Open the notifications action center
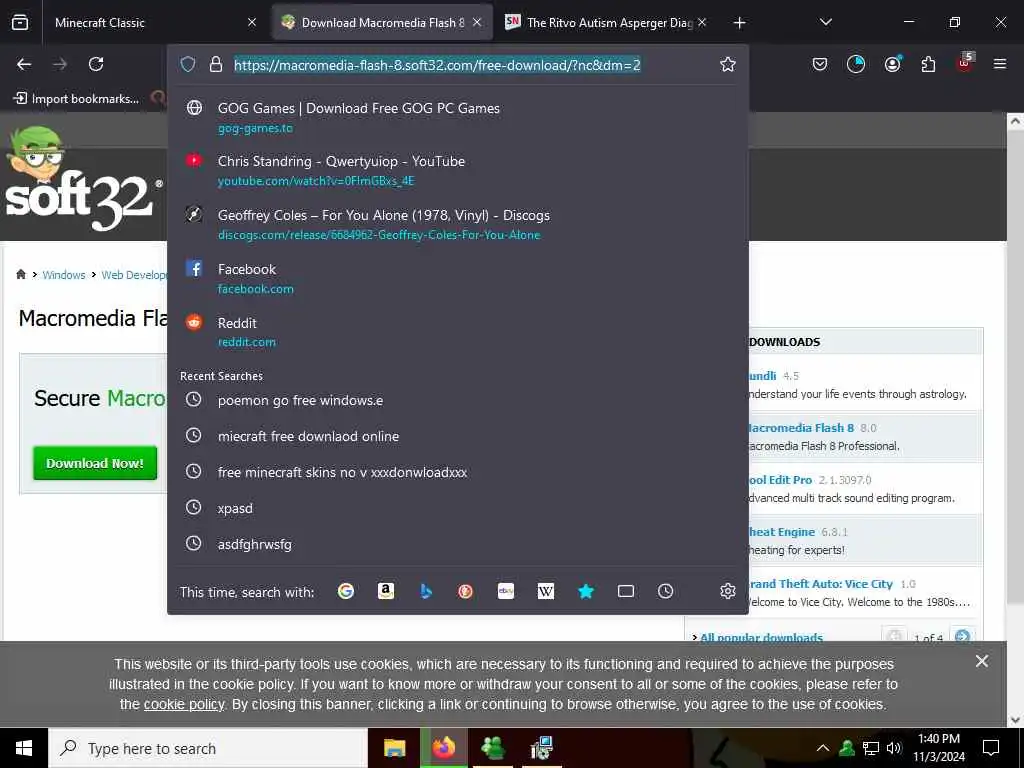This screenshot has width=1024, height=768. 991,748
